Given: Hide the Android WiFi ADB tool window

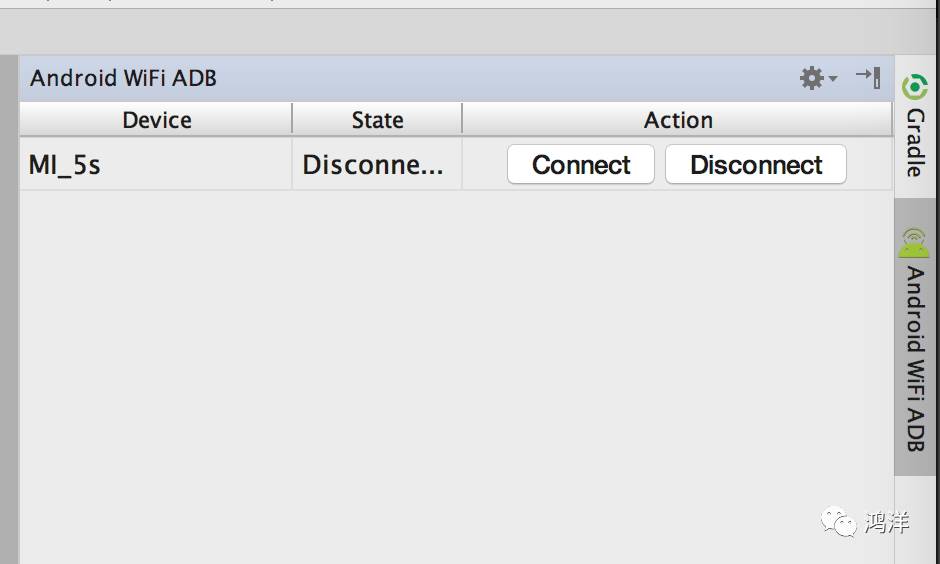Looking at the screenshot, I should (868, 77).
